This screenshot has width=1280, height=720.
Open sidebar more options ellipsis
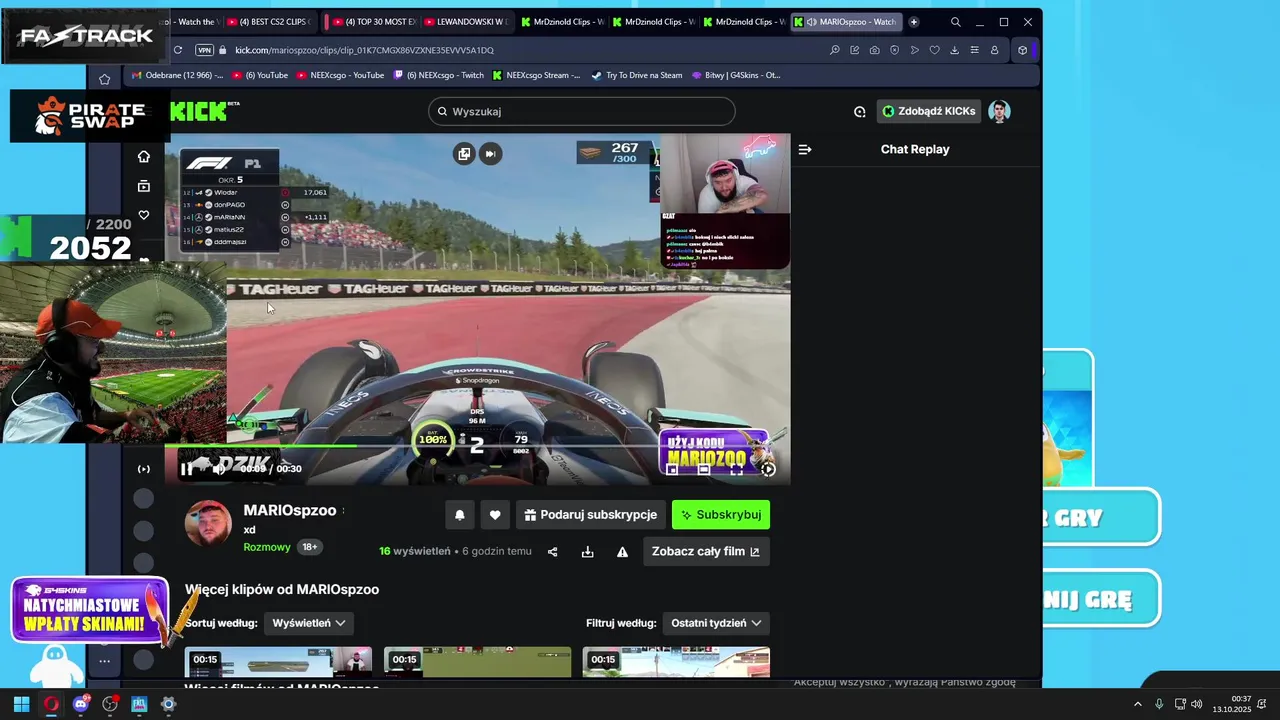pyautogui.click(x=104, y=661)
